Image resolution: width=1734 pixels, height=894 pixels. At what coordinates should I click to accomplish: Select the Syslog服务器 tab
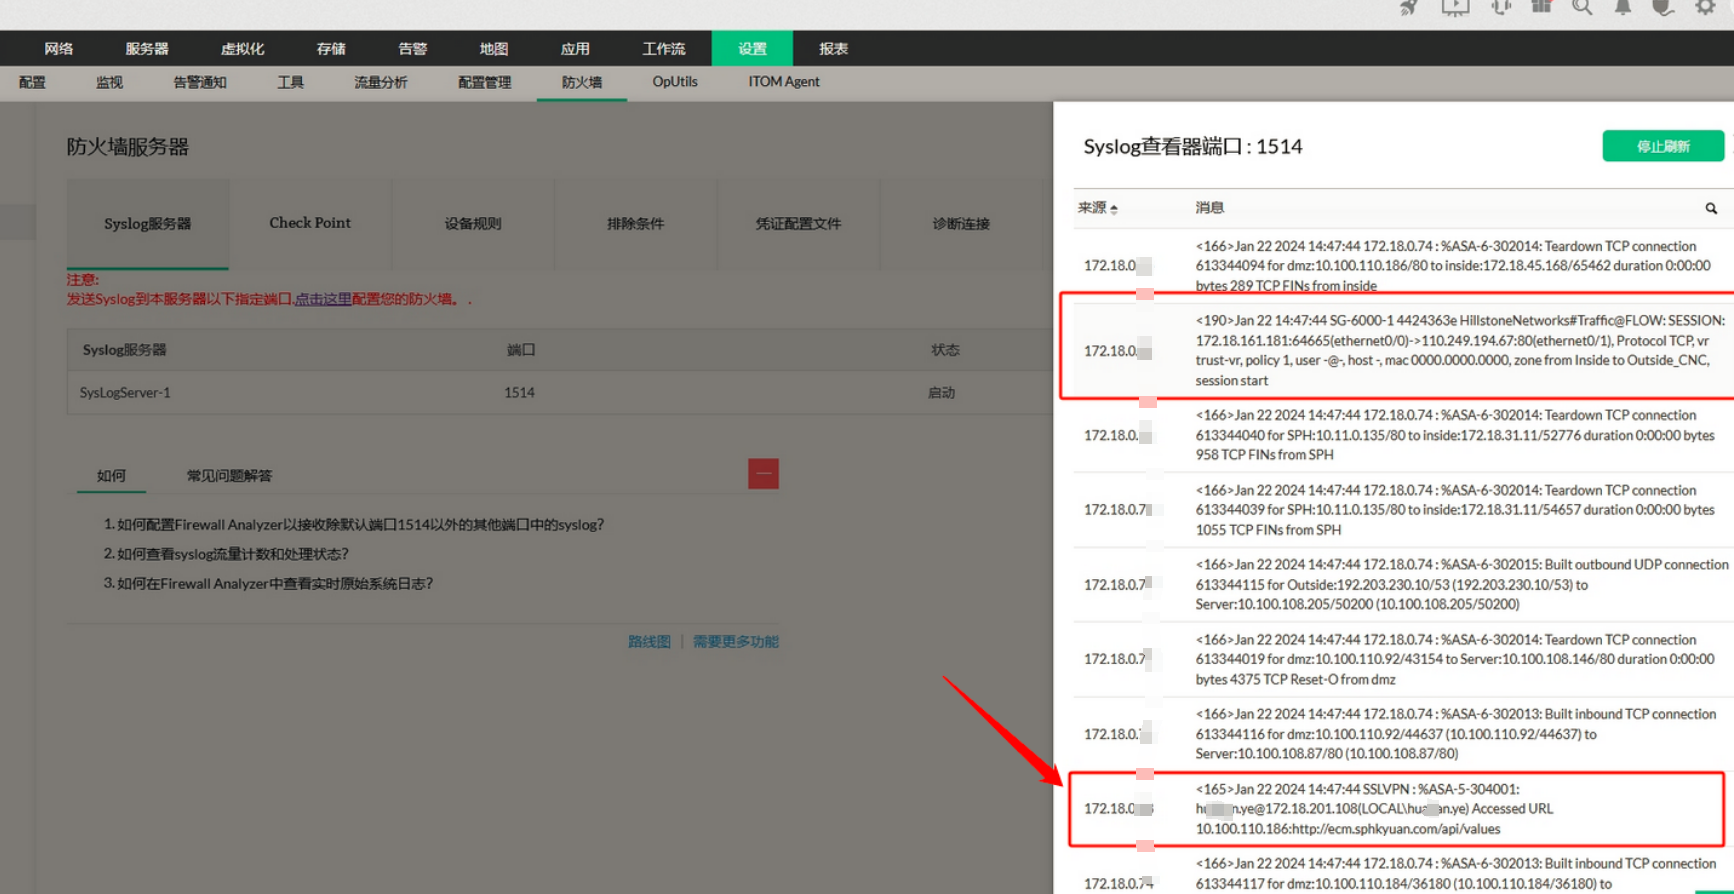148,224
